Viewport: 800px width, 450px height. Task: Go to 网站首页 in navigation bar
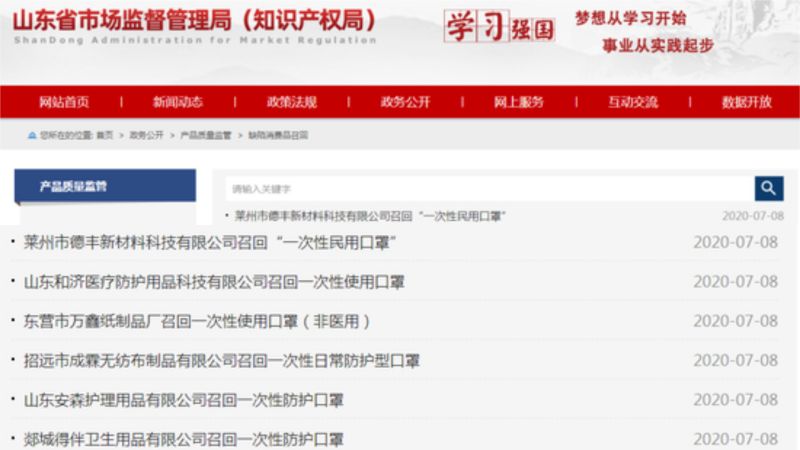pos(64,102)
